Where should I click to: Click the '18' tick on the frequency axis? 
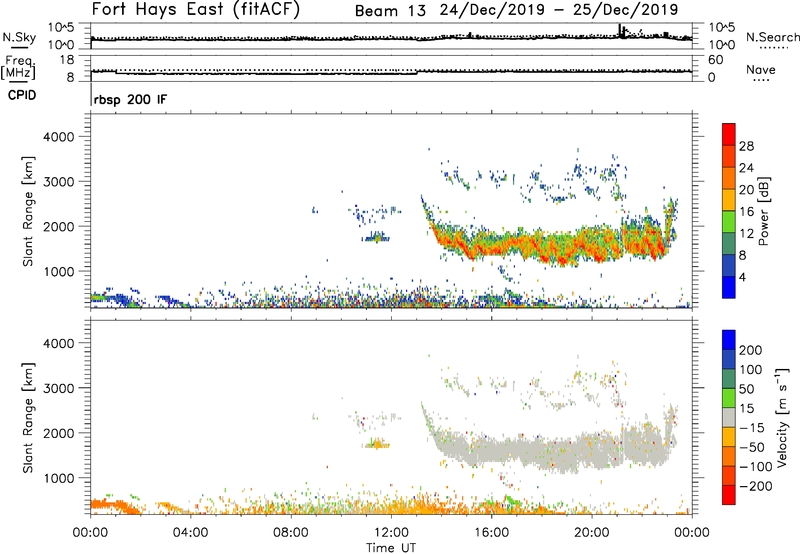[x=67, y=60]
